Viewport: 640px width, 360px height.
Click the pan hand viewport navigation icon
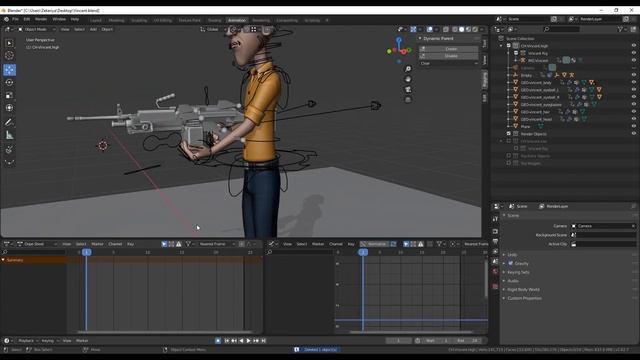tap(408, 79)
